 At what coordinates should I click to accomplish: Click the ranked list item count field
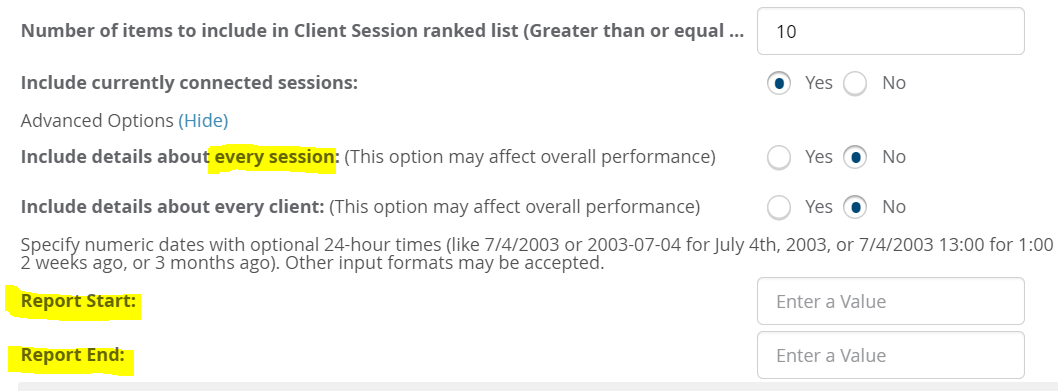891,31
